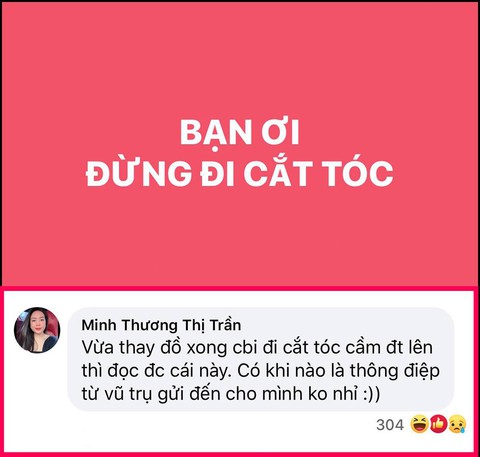Click the comment line starting "Vừa thay đồ"
This screenshot has width=480, height=457.
(257, 347)
